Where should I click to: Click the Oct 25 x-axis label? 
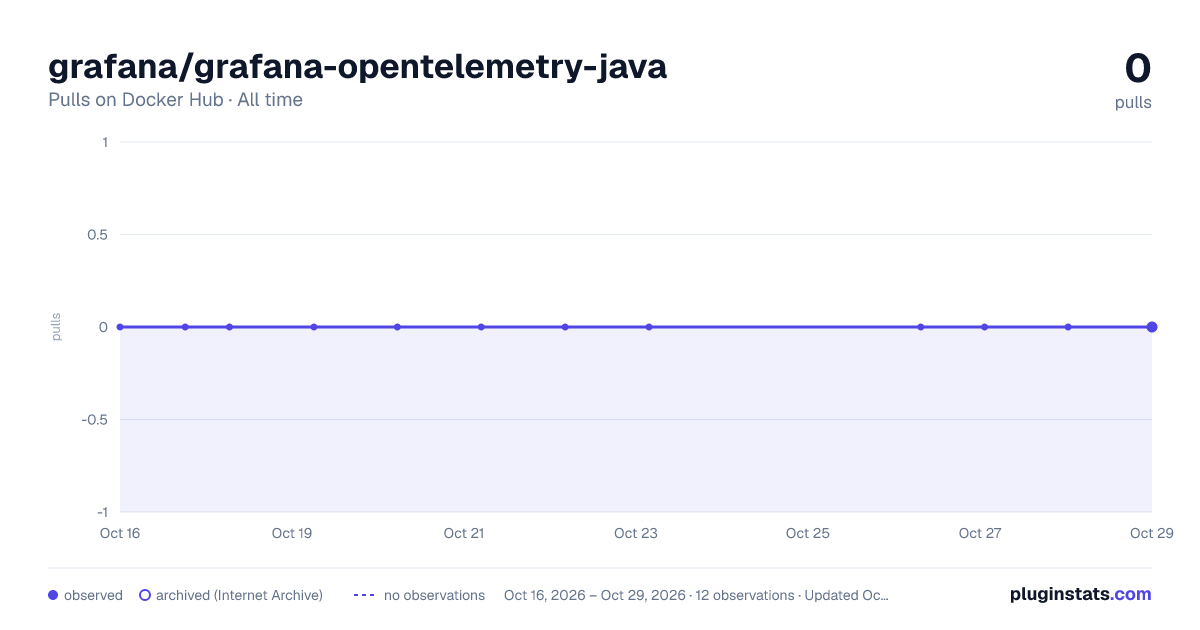[x=808, y=533]
